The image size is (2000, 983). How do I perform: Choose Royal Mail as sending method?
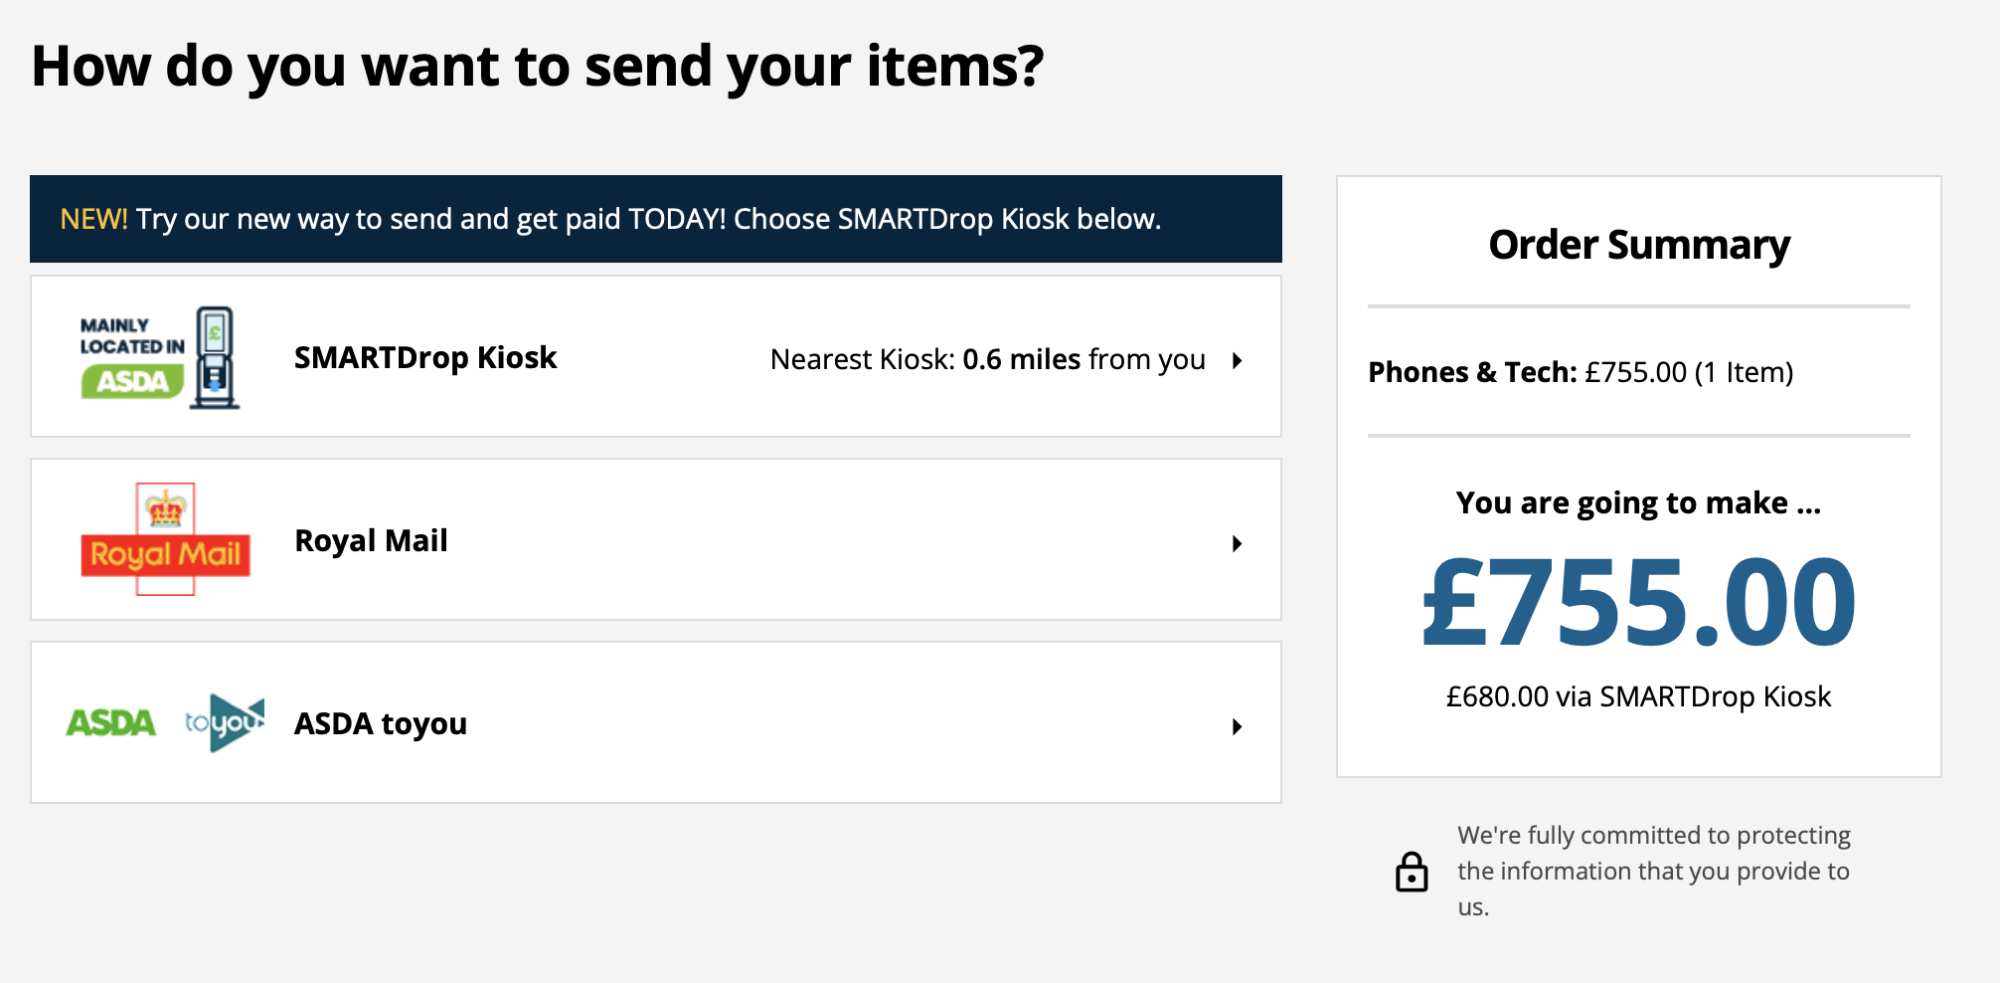pos(371,541)
